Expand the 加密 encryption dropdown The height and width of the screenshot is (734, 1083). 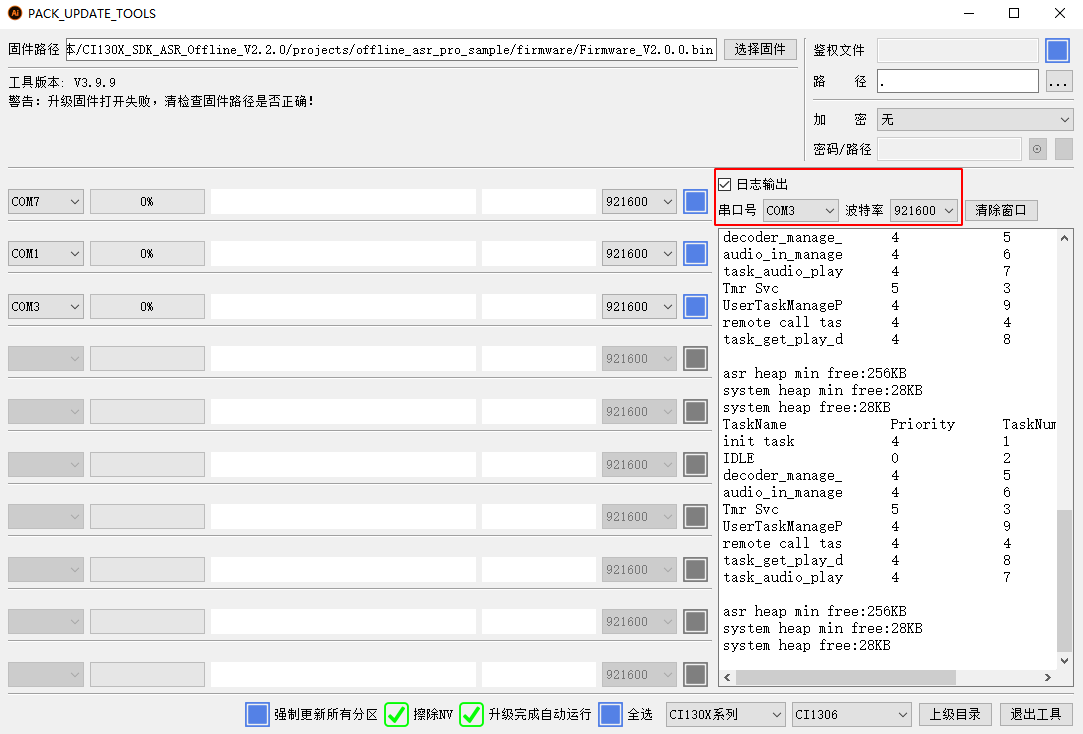tap(974, 120)
